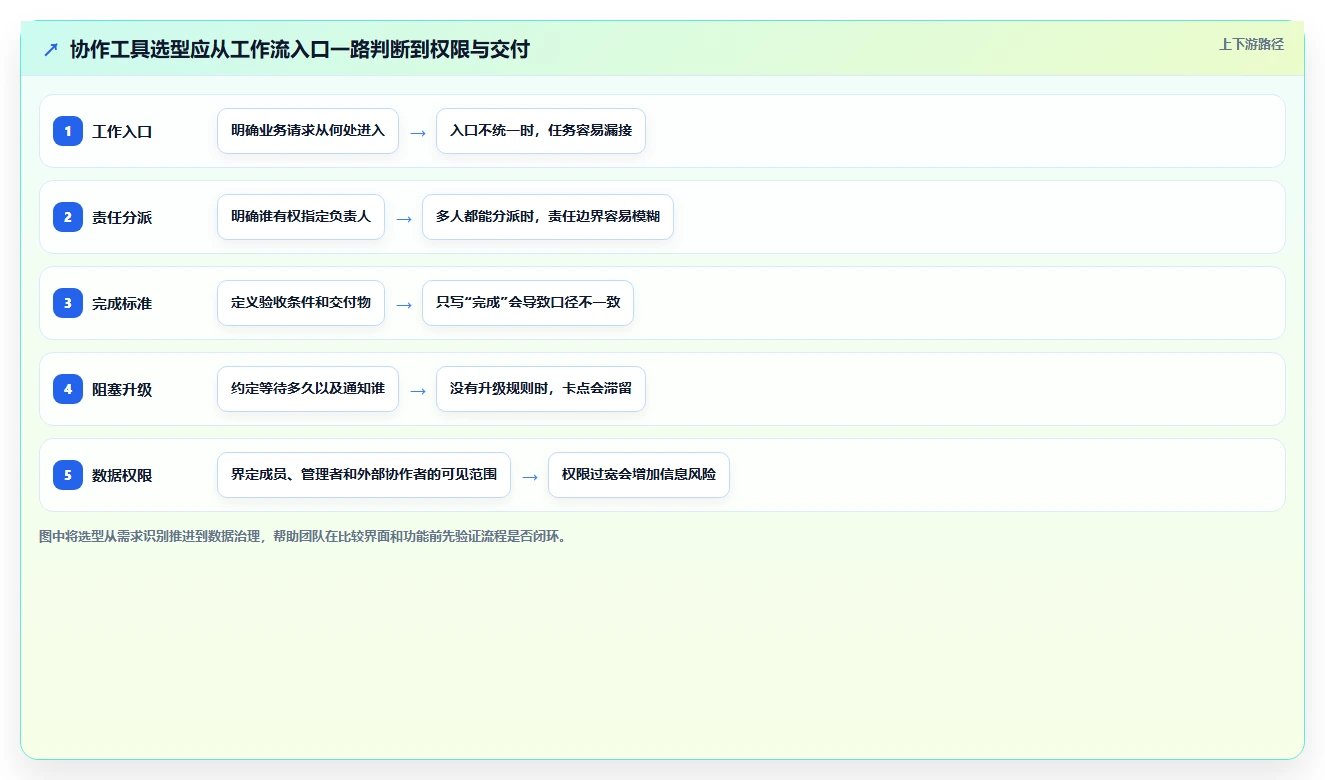Click the arrow in the 阻塞升级 row
Viewport: 1325px width, 780px height.
pos(418,390)
